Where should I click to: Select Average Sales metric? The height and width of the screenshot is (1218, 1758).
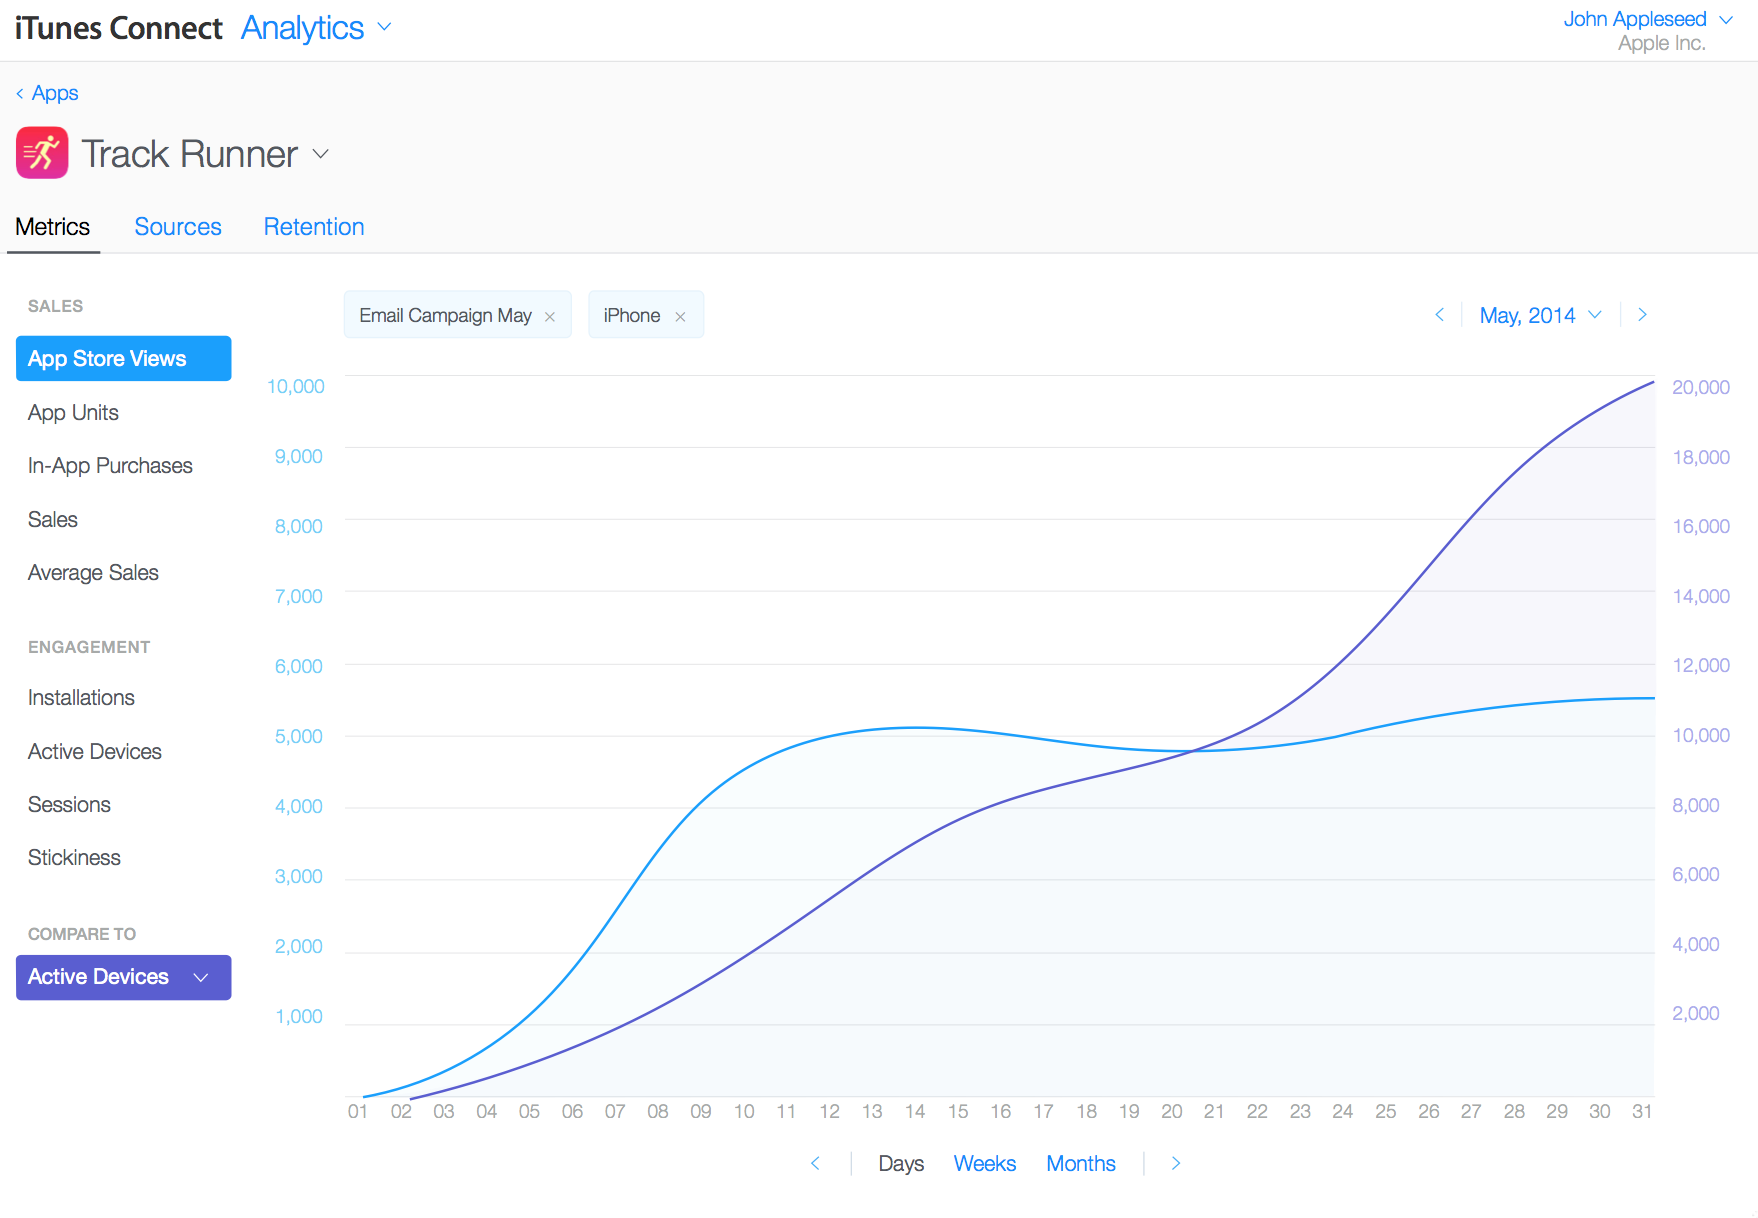point(93,572)
